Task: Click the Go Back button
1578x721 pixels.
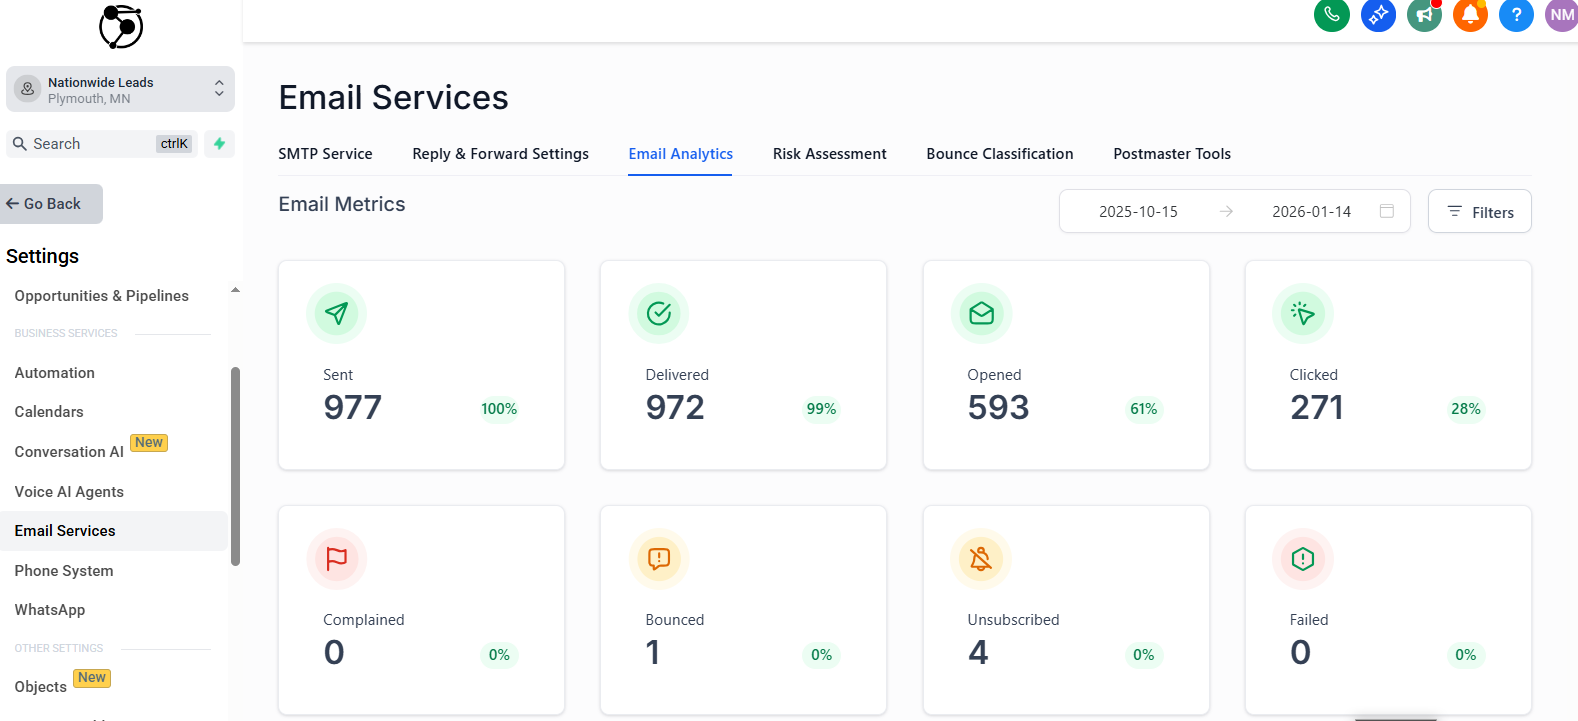Action: [52, 204]
